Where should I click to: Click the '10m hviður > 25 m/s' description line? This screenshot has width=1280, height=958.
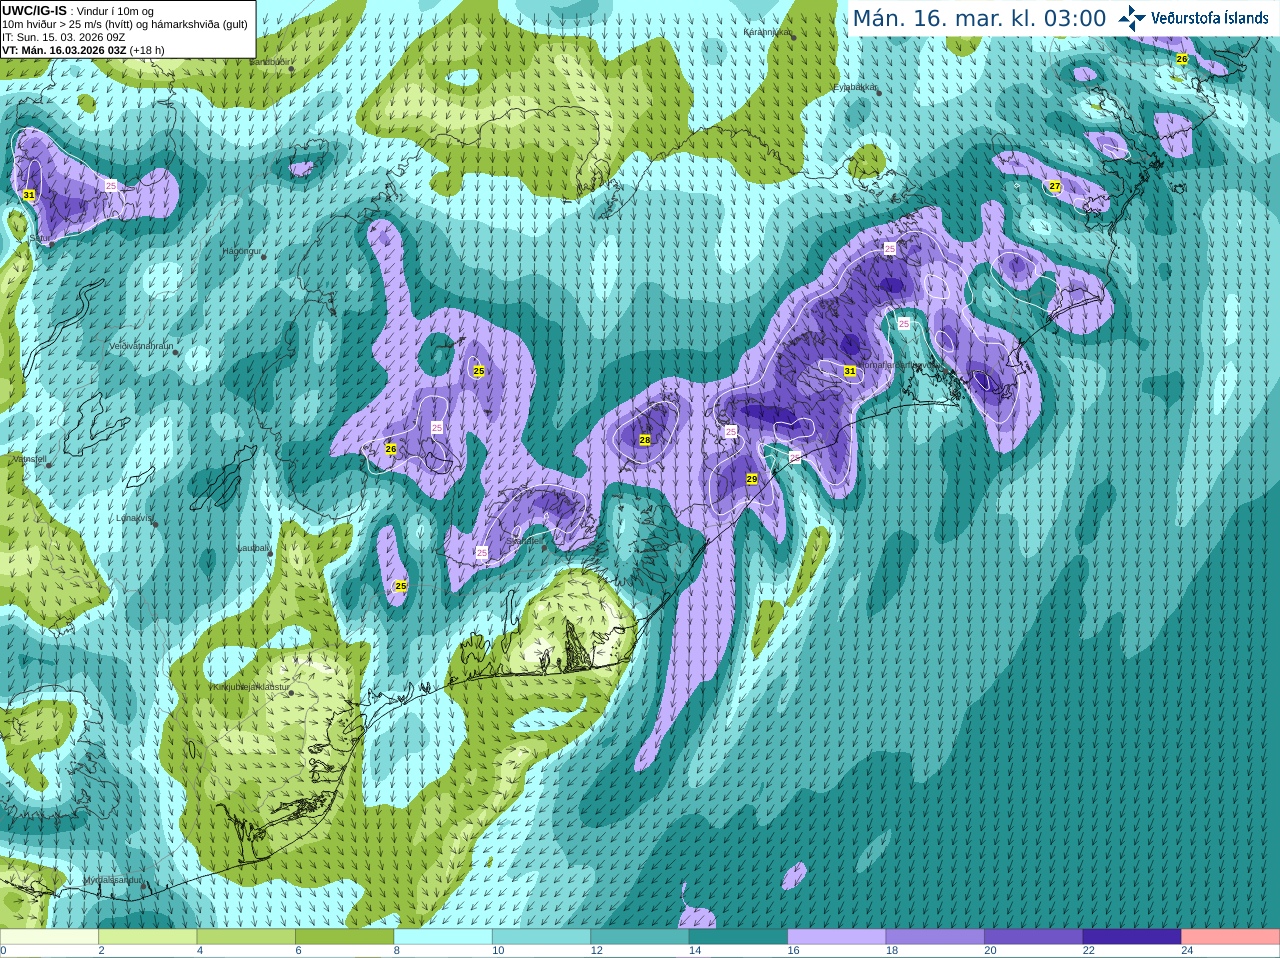click(x=124, y=24)
